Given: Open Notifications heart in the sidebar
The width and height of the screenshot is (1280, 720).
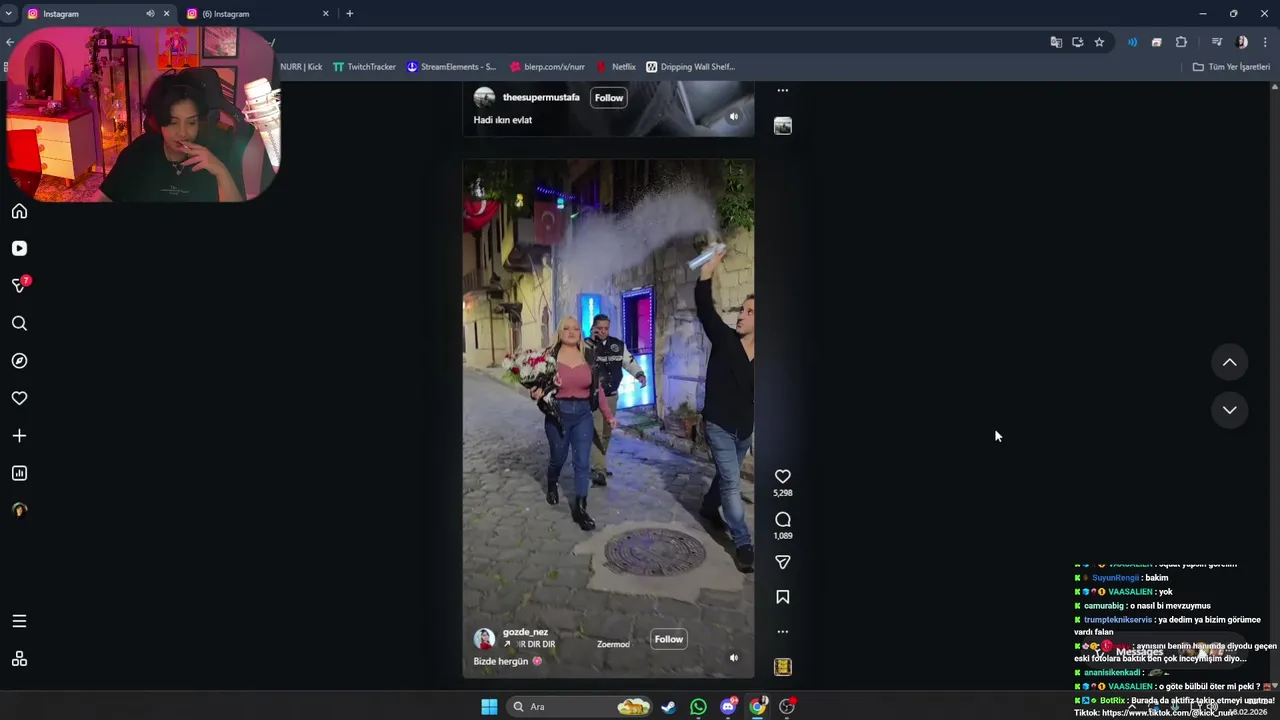Looking at the screenshot, I should point(19,398).
